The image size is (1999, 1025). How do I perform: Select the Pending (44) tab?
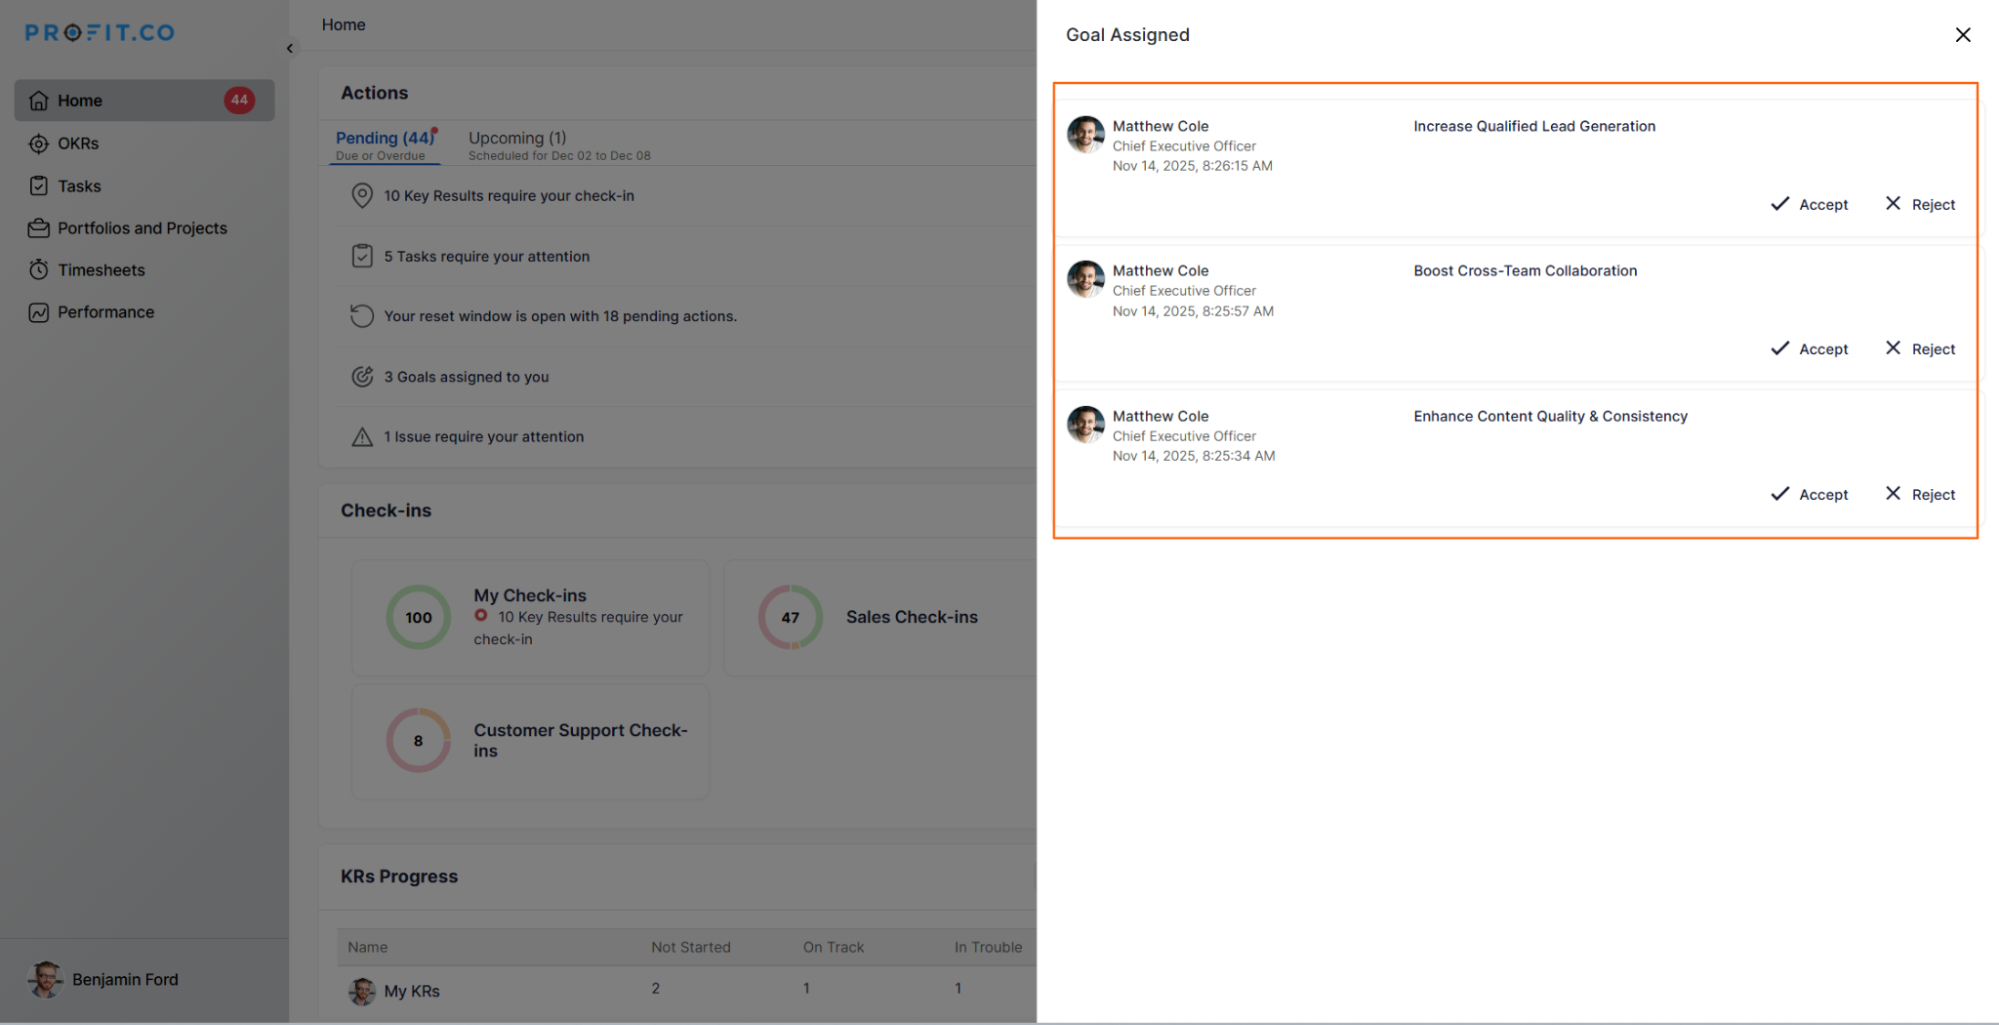pyautogui.click(x=384, y=138)
